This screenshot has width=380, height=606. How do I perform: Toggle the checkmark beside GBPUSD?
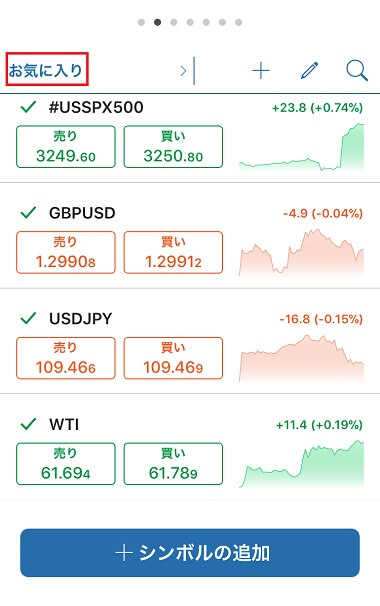(x=28, y=213)
